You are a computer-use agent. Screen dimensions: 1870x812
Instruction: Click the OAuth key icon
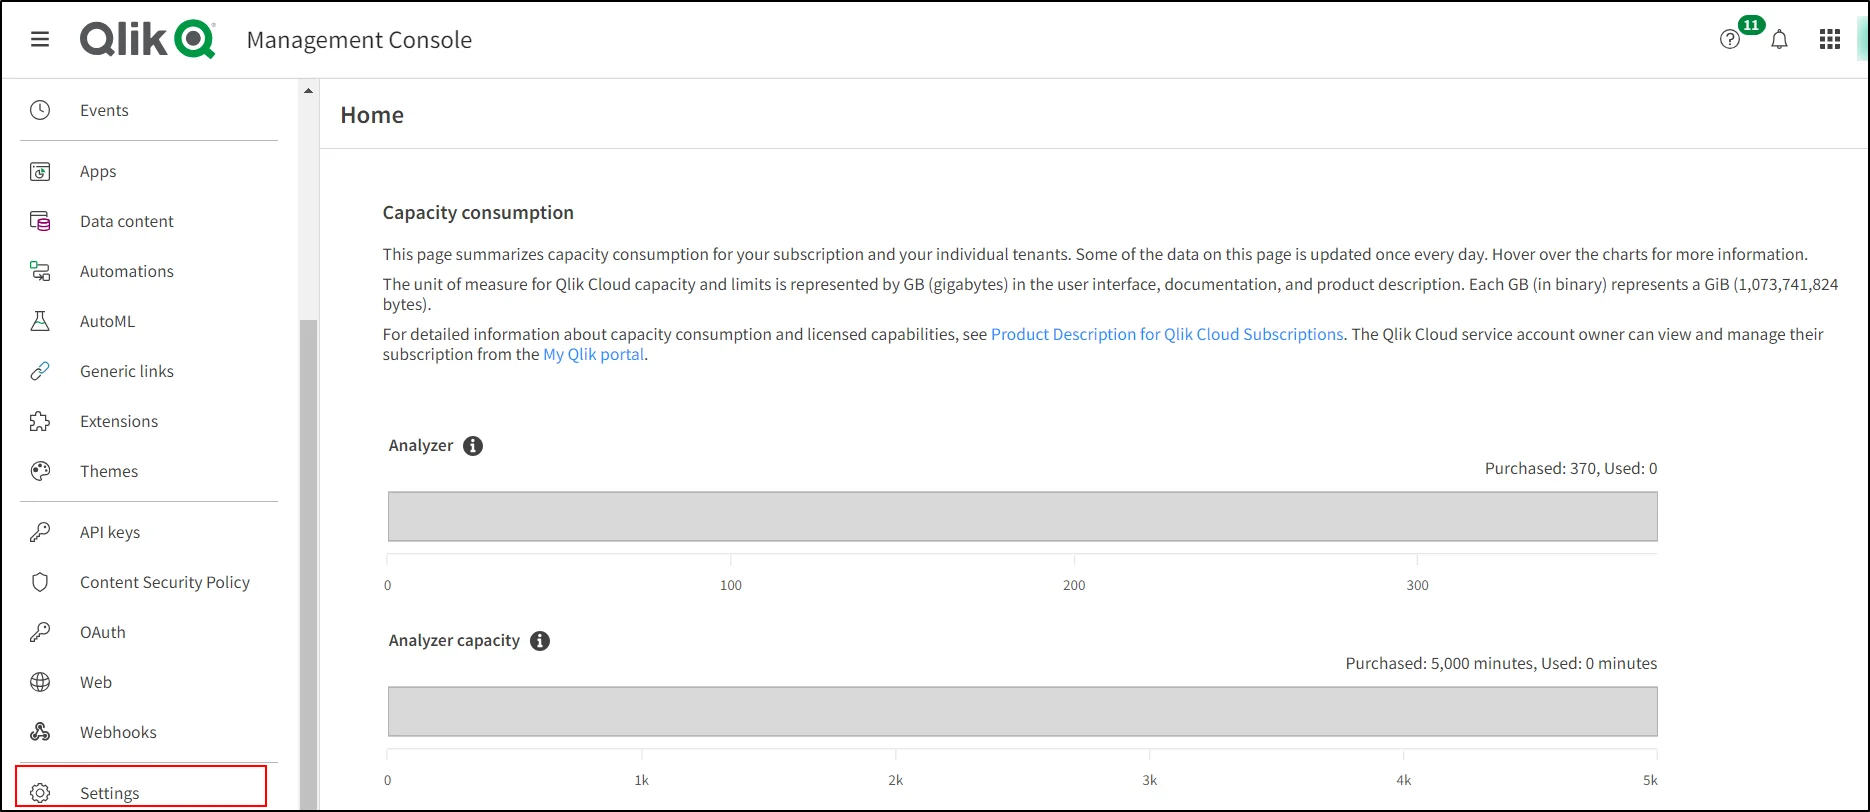coord(40,632)
